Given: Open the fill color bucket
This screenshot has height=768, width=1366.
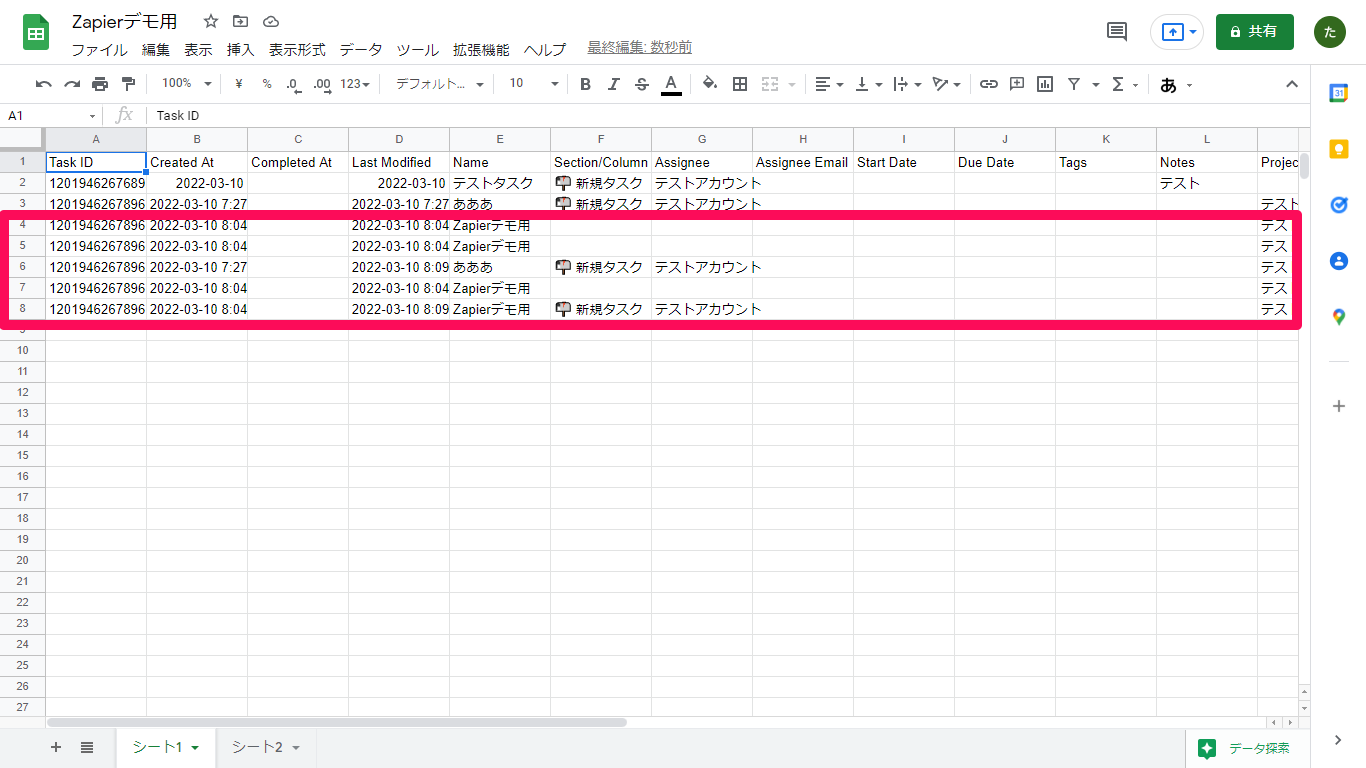Looking at the screenshot, I should [x=710, y=84].
